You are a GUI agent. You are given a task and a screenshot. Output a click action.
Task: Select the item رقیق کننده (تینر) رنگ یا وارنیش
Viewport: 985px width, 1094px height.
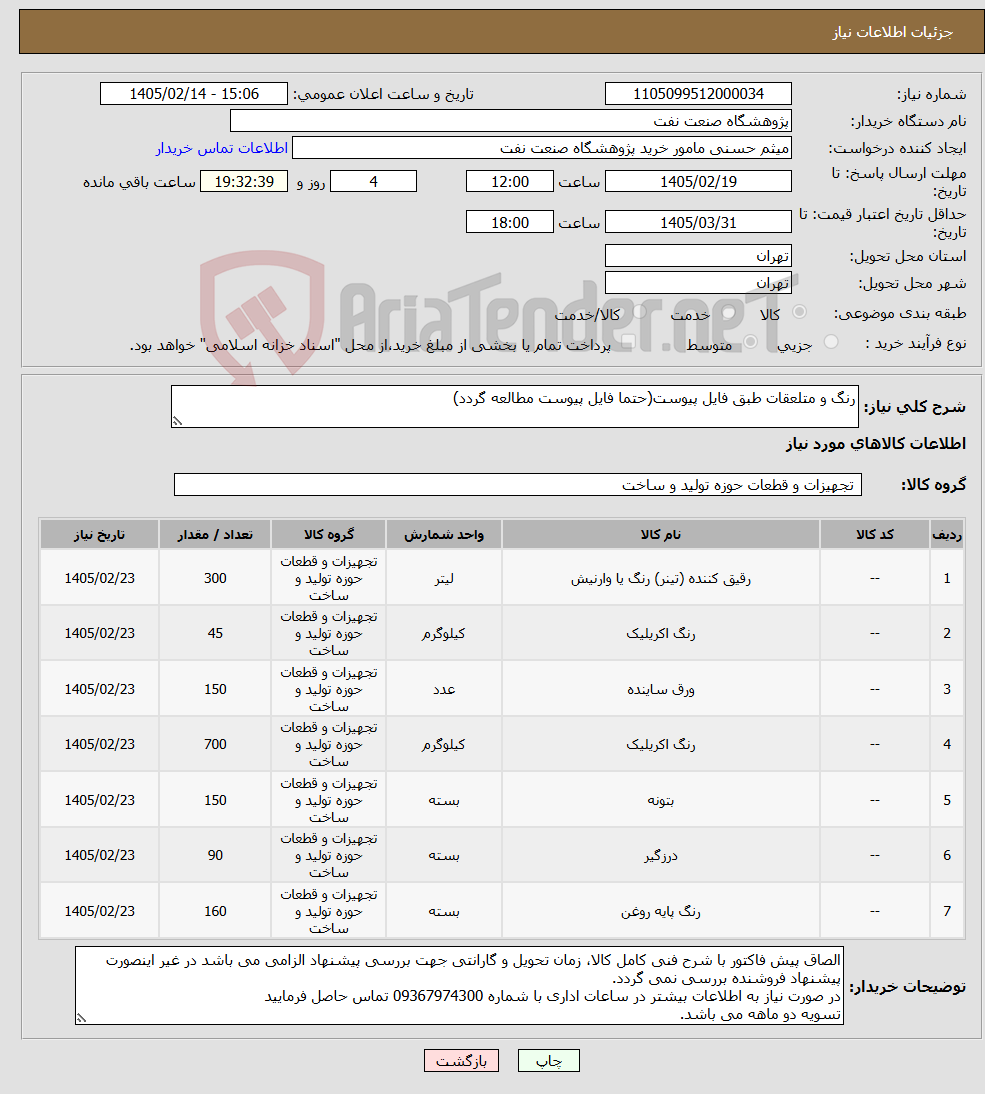click(661, 578)
